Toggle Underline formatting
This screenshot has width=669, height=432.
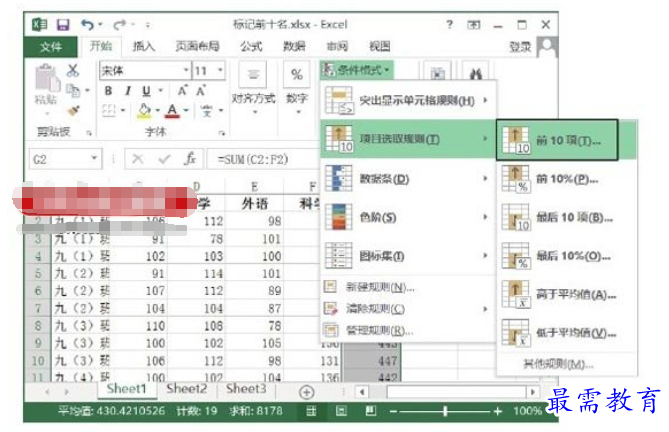click(x=146, y=91)
